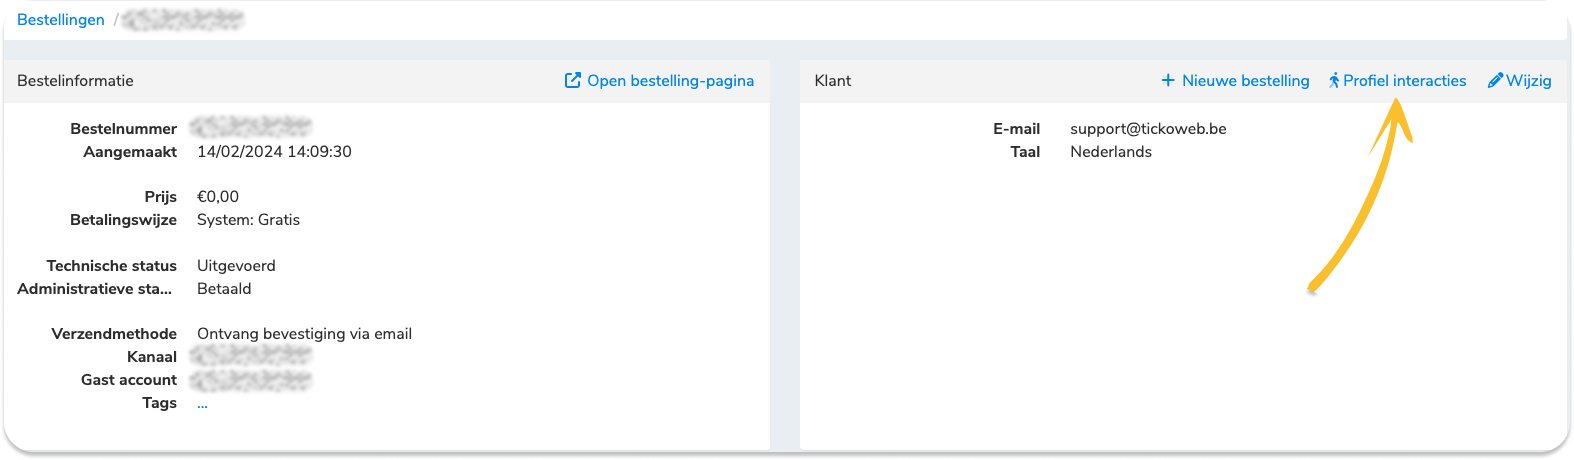This screenshot has height=460, width=1574.
Task: Click the Aangemaakt date 14/02/2024 14:09:30
Action: coord(274,152)
